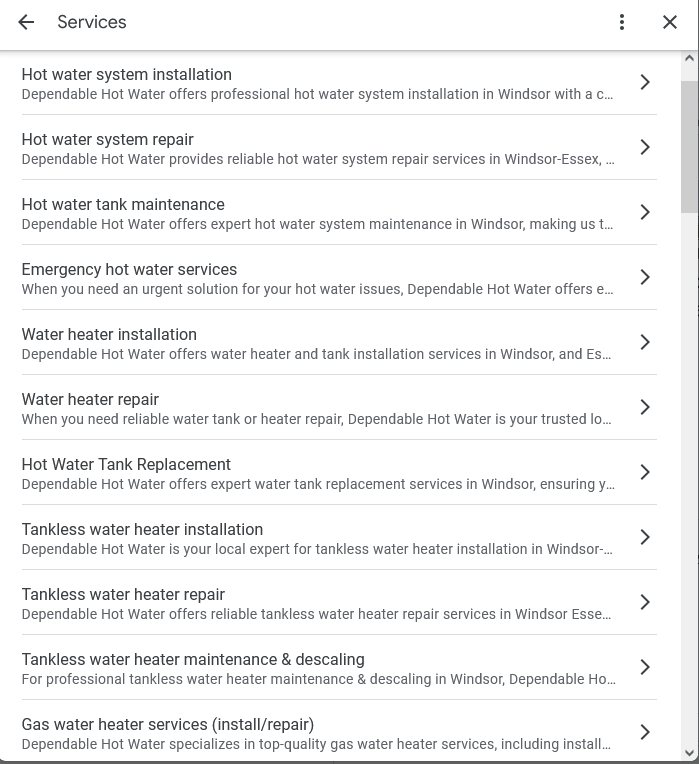Click the scrollbar down arrow
Image resolution: width=699 pixels, height=764 pixels.
[689, 753]
